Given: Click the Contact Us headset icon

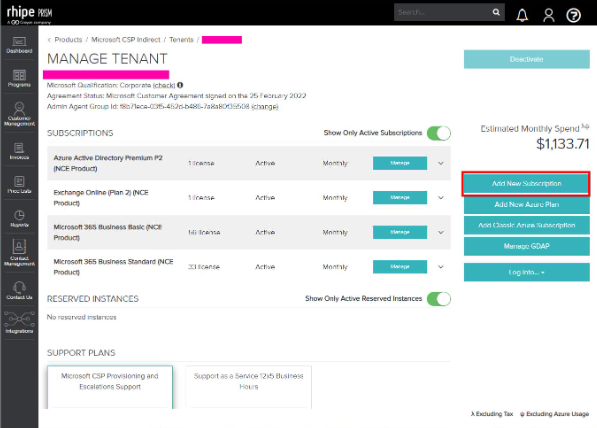Looking at the screenshot, I should click(19, 290).
